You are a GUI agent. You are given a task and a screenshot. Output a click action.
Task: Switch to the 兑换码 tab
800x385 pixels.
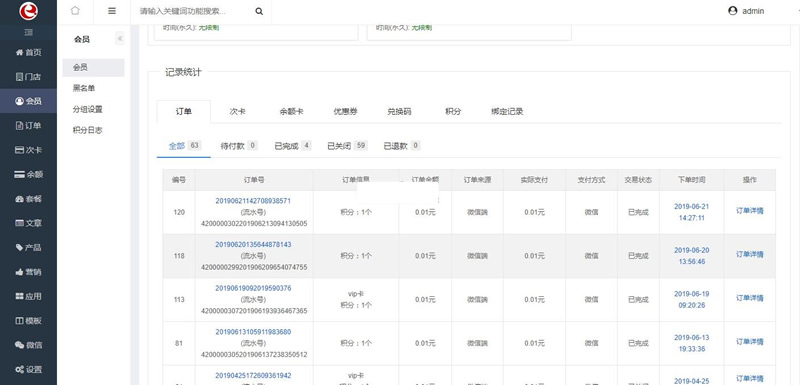tap(399, 112)
